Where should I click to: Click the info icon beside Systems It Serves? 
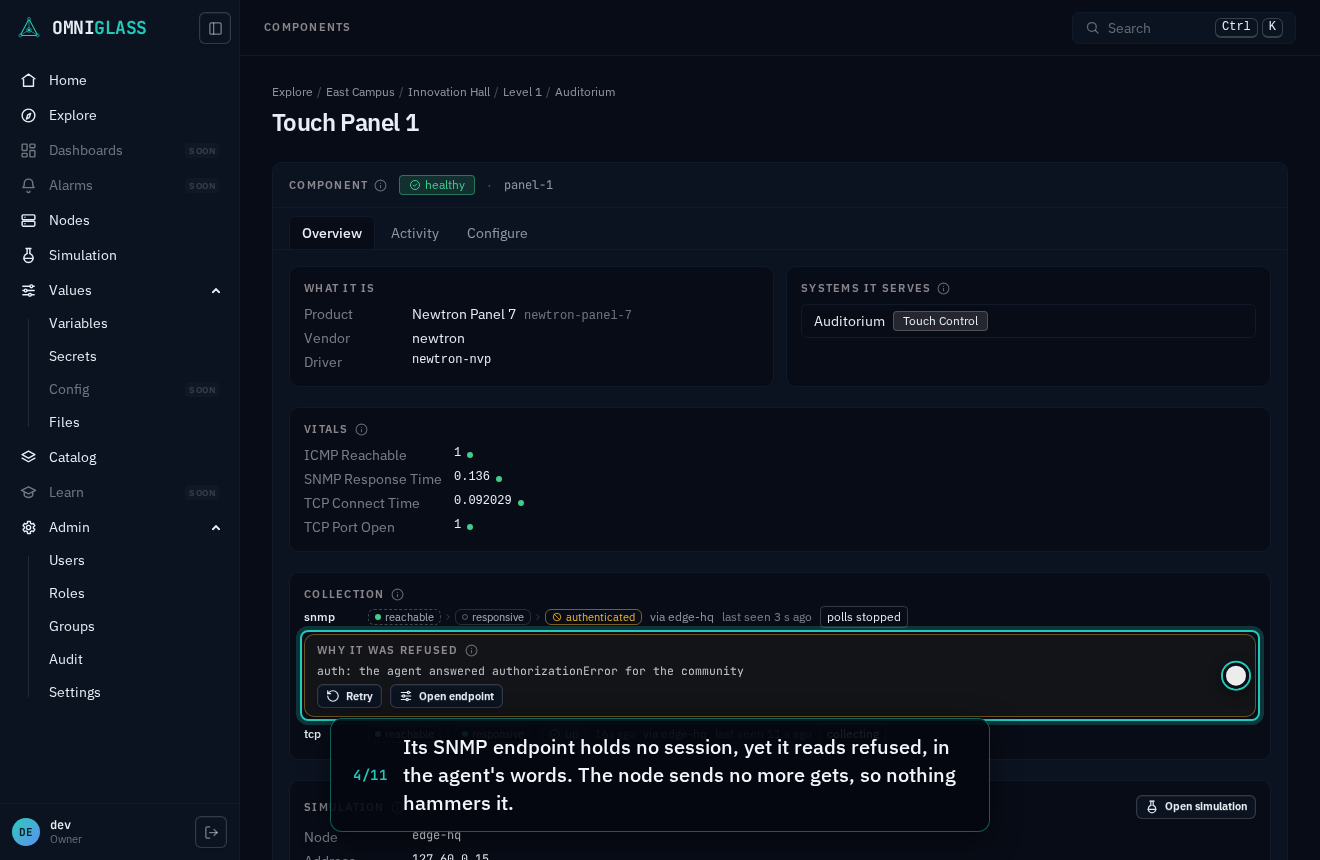click(x=944, y=288)
